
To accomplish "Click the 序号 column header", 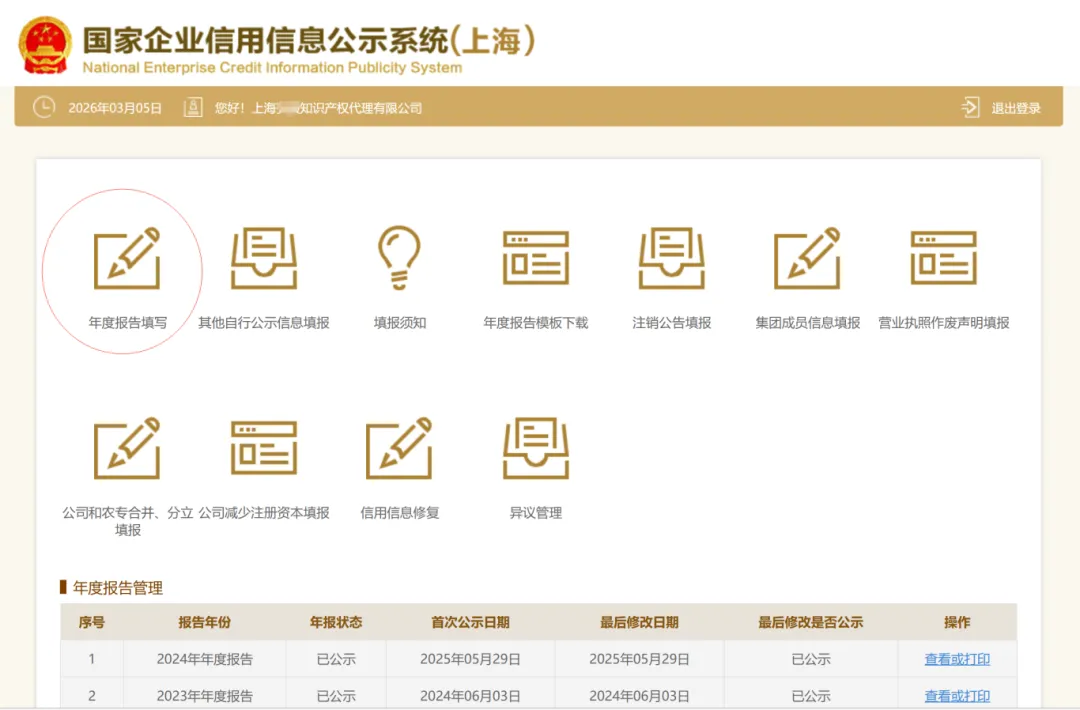I will point(92,623).
